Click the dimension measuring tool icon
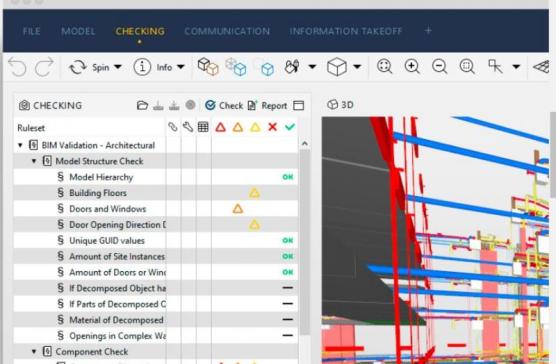The image size is (556, 364). (495, 66)
